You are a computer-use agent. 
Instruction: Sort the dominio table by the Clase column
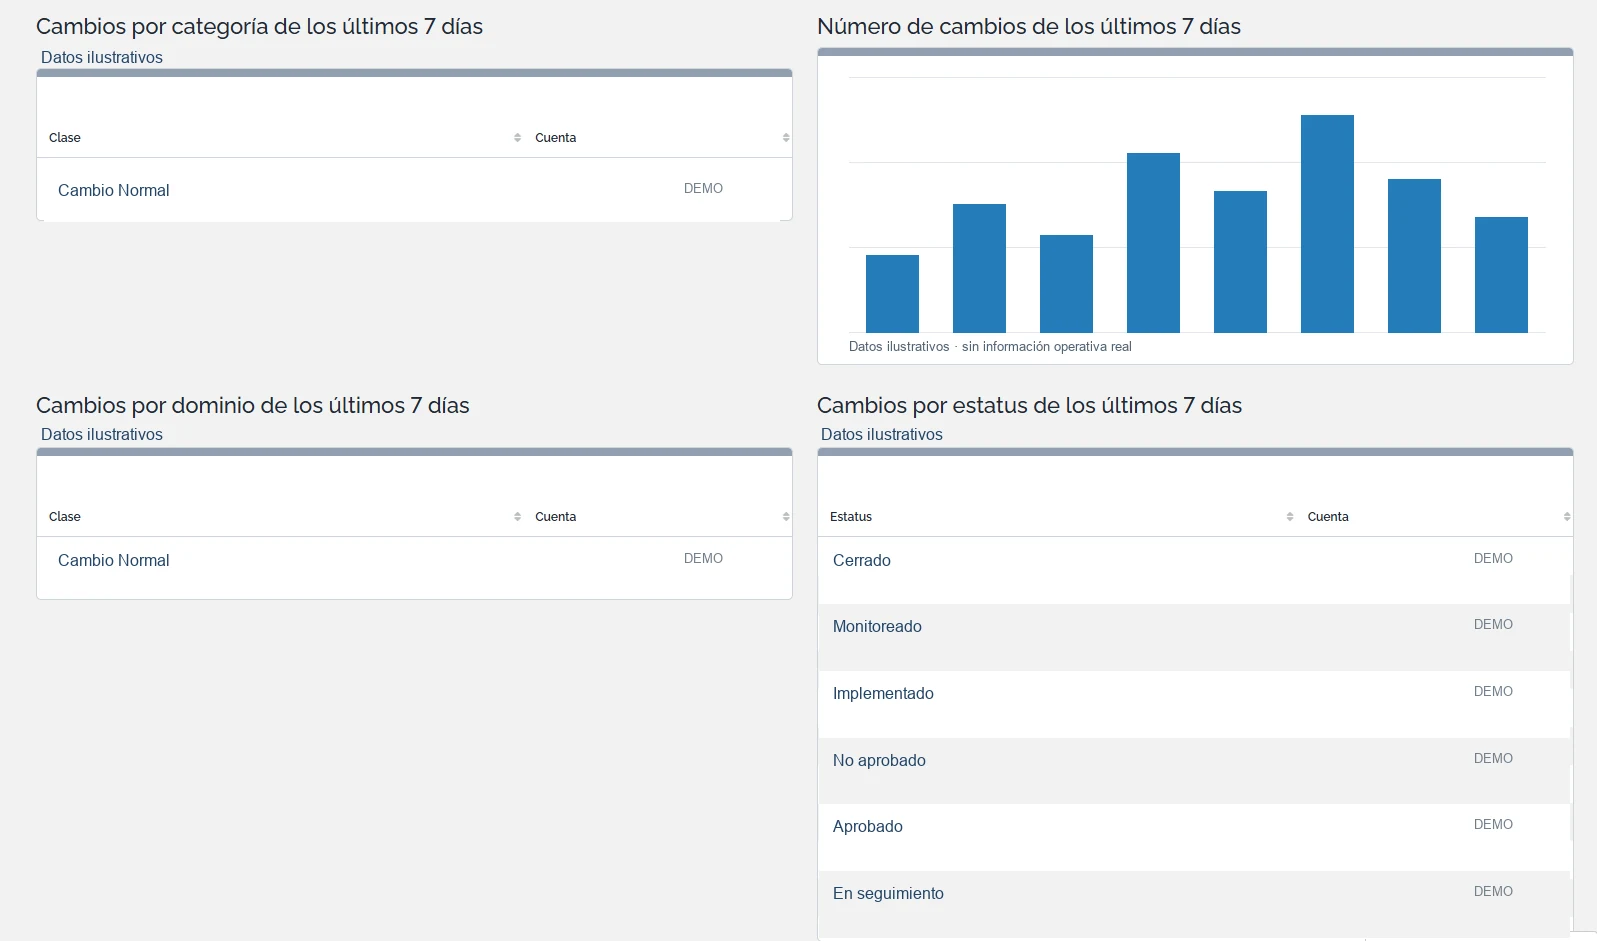pyautogui.click(x=517, y=517)
